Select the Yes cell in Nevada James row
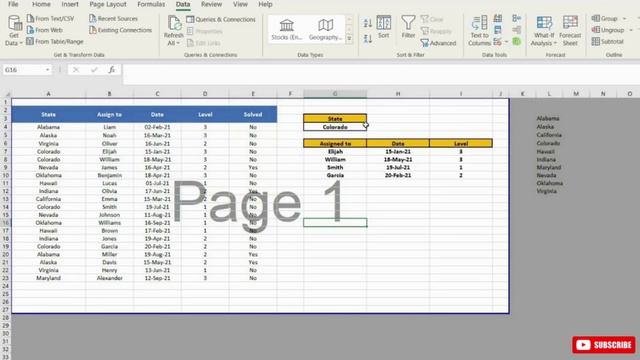The width and height of the screenshot is (640, 360). pos(253,167)
